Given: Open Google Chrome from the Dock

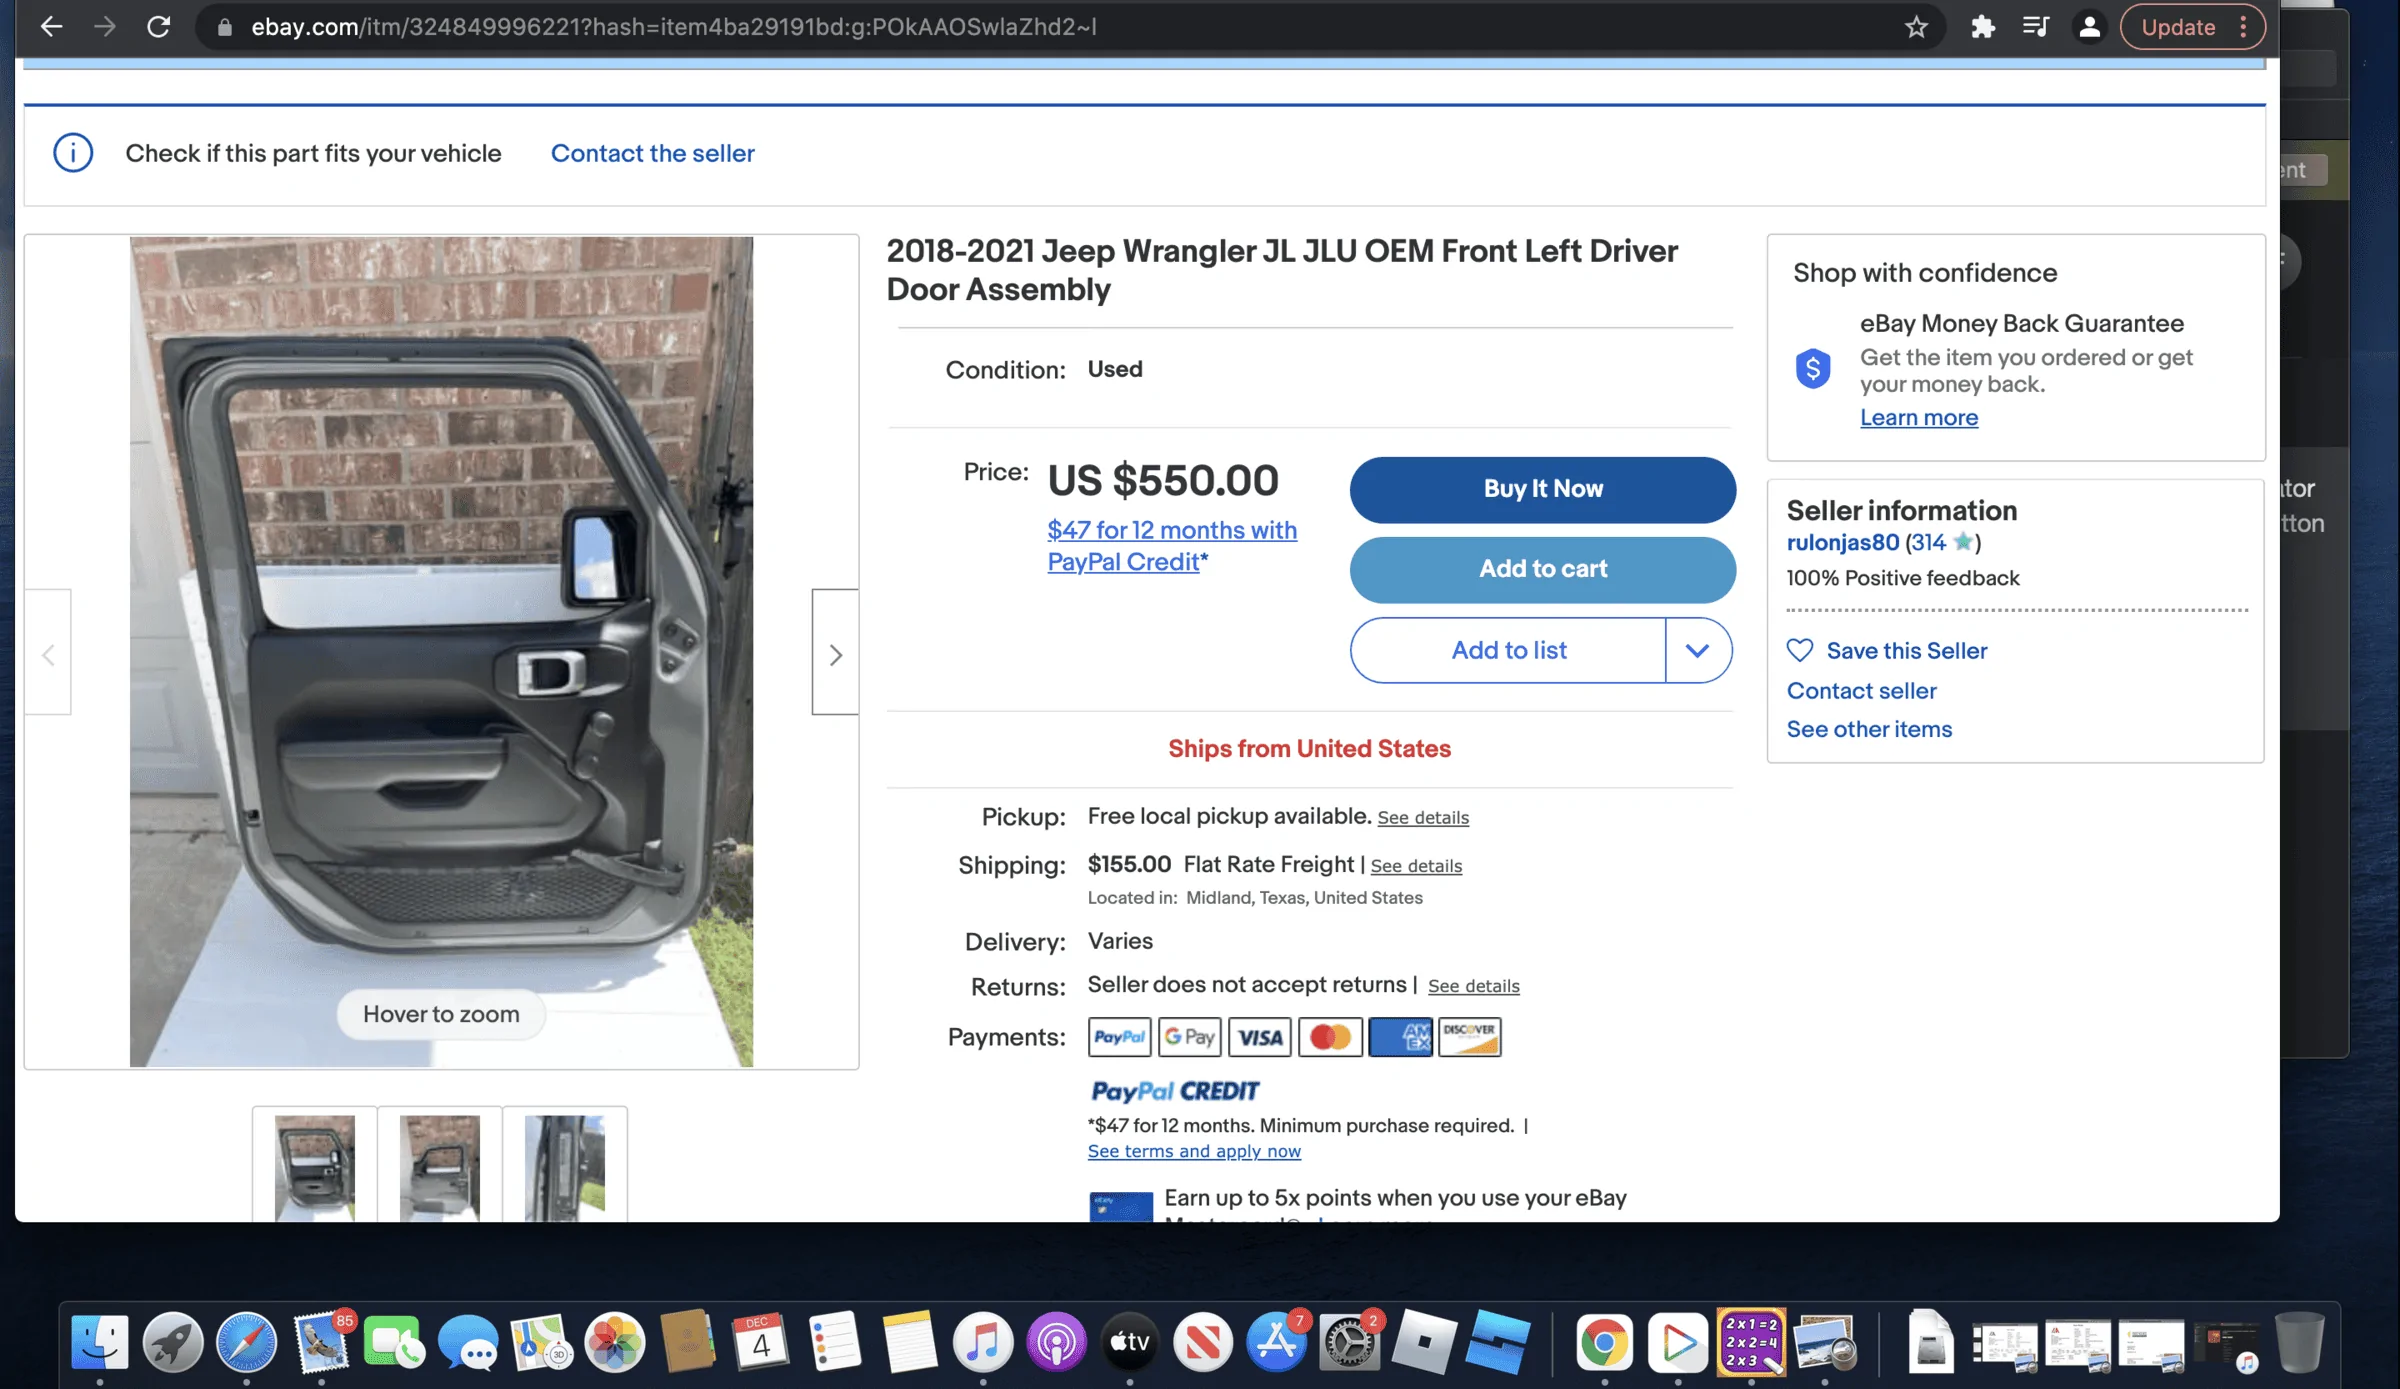Looking at the screenshot, I should 1604,1342.
